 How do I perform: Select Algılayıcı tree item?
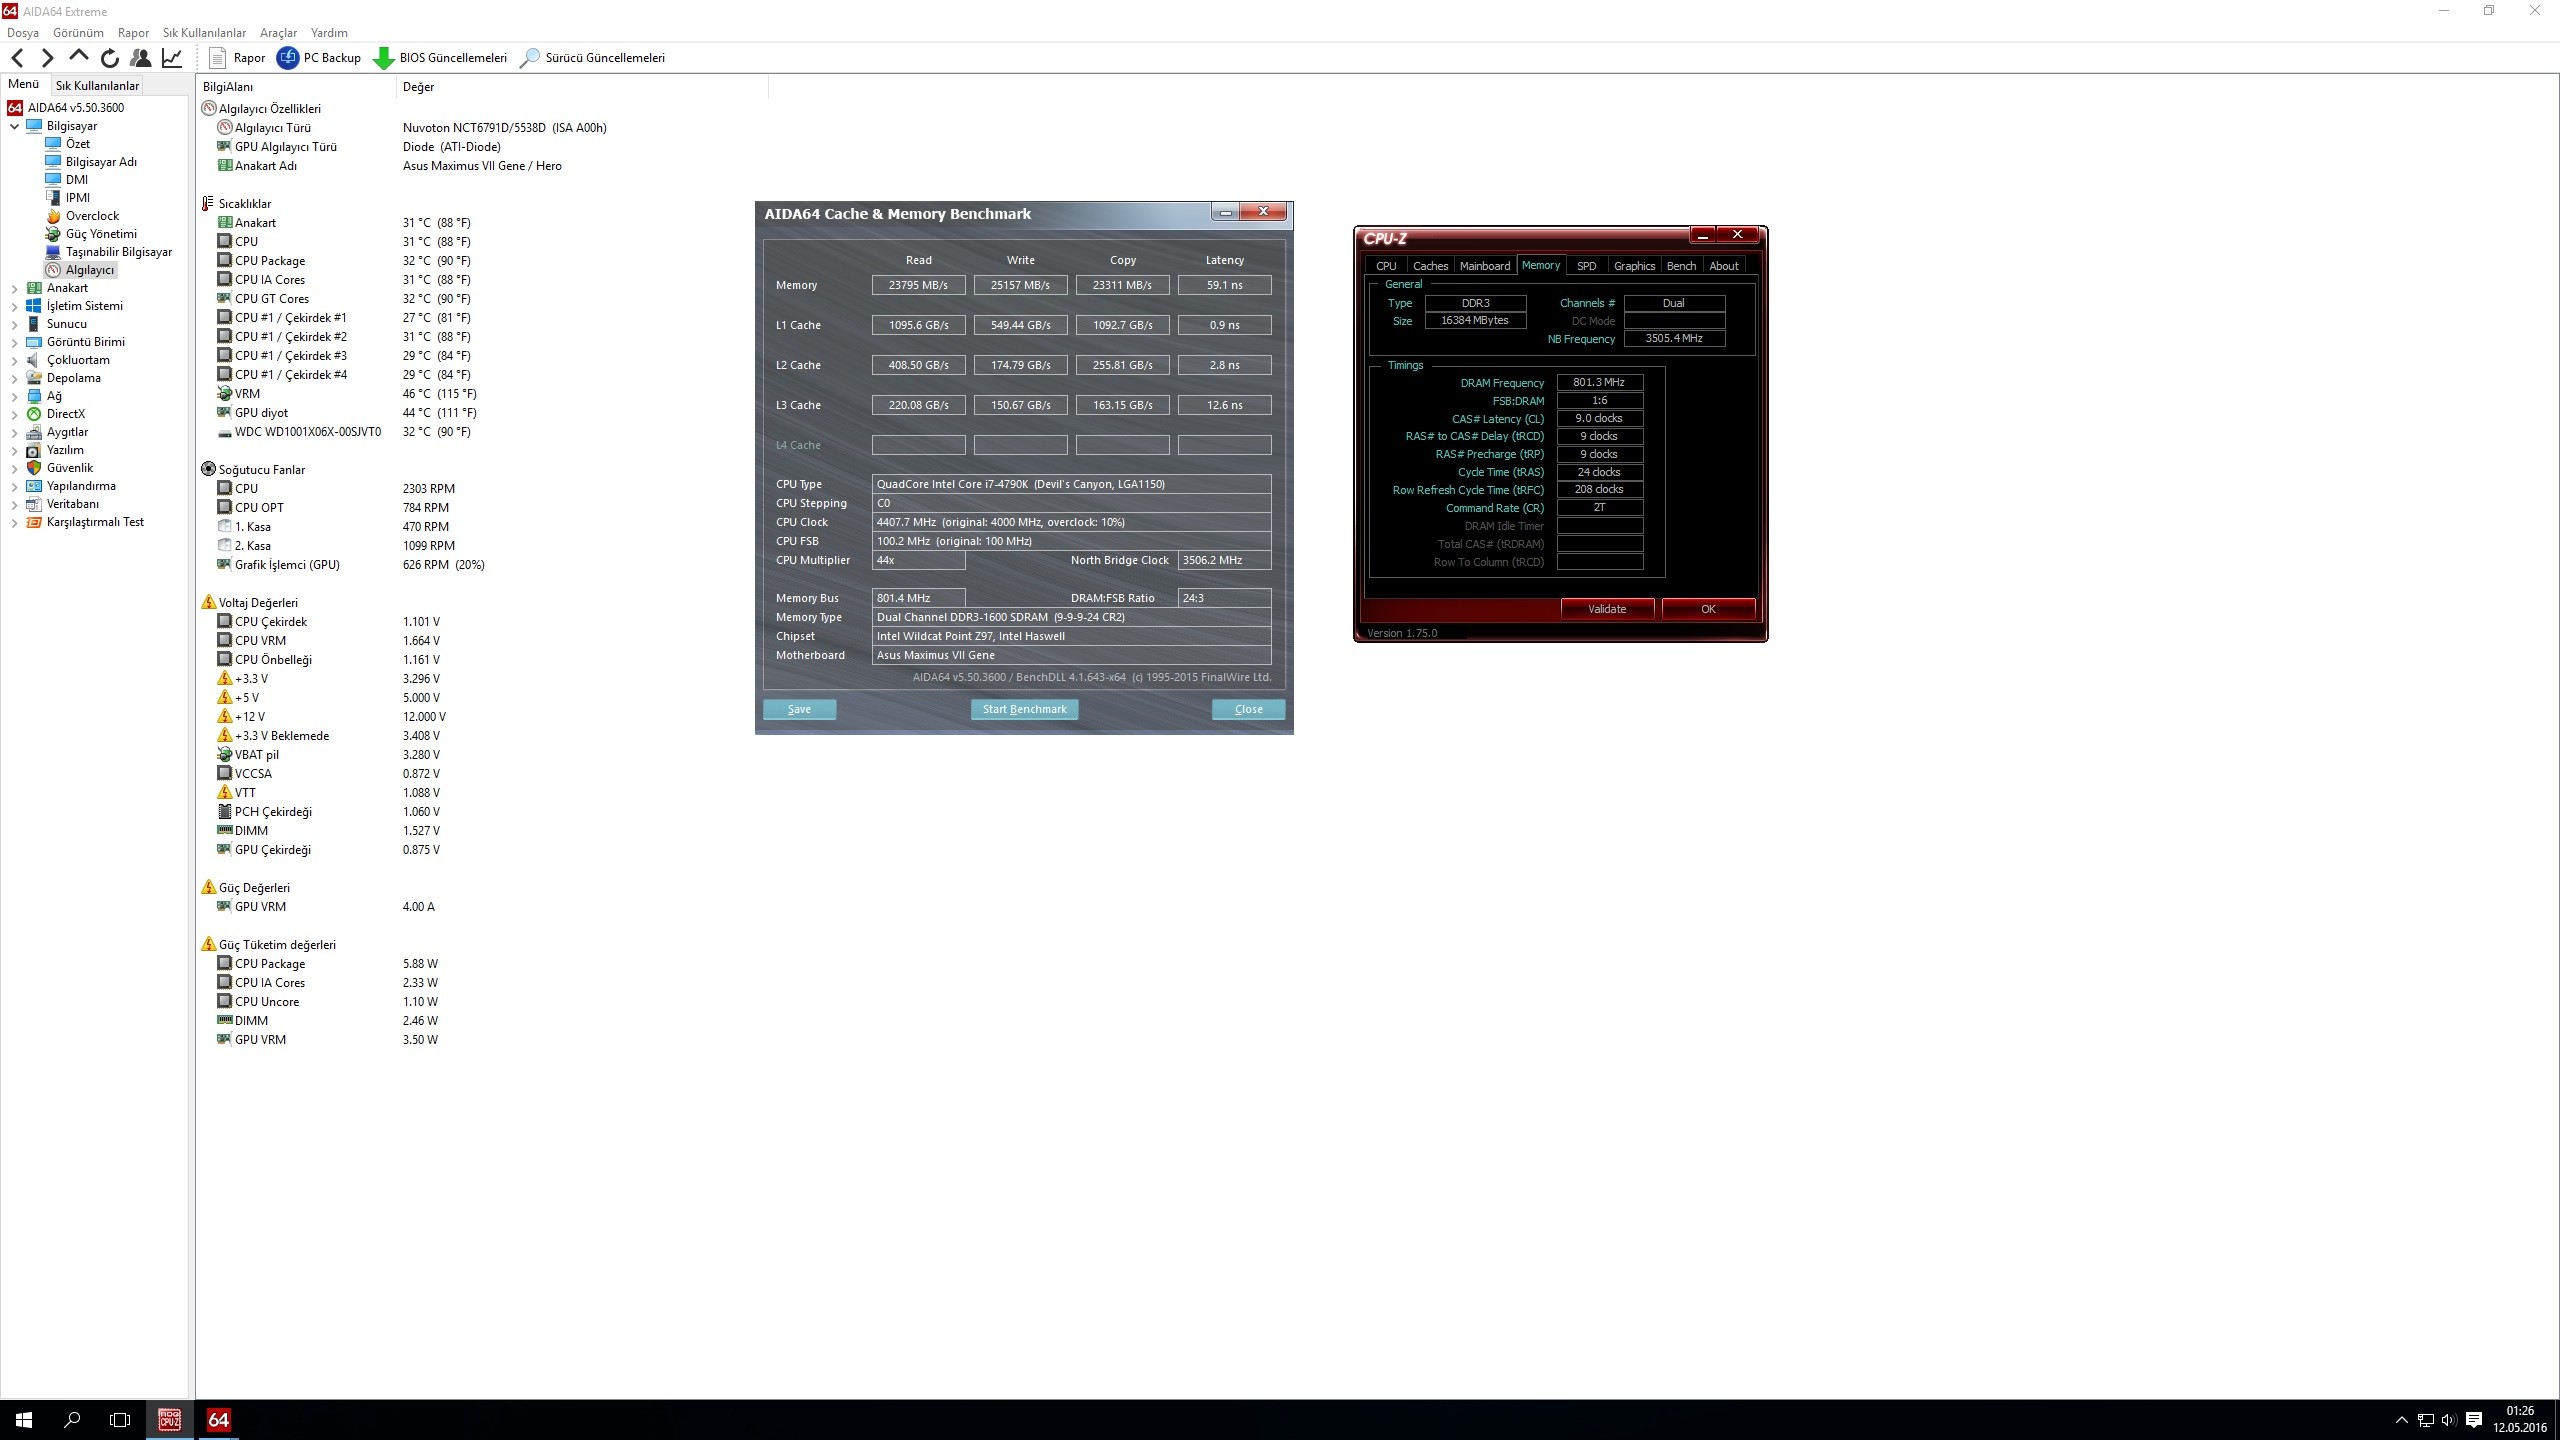click(90, 270)
